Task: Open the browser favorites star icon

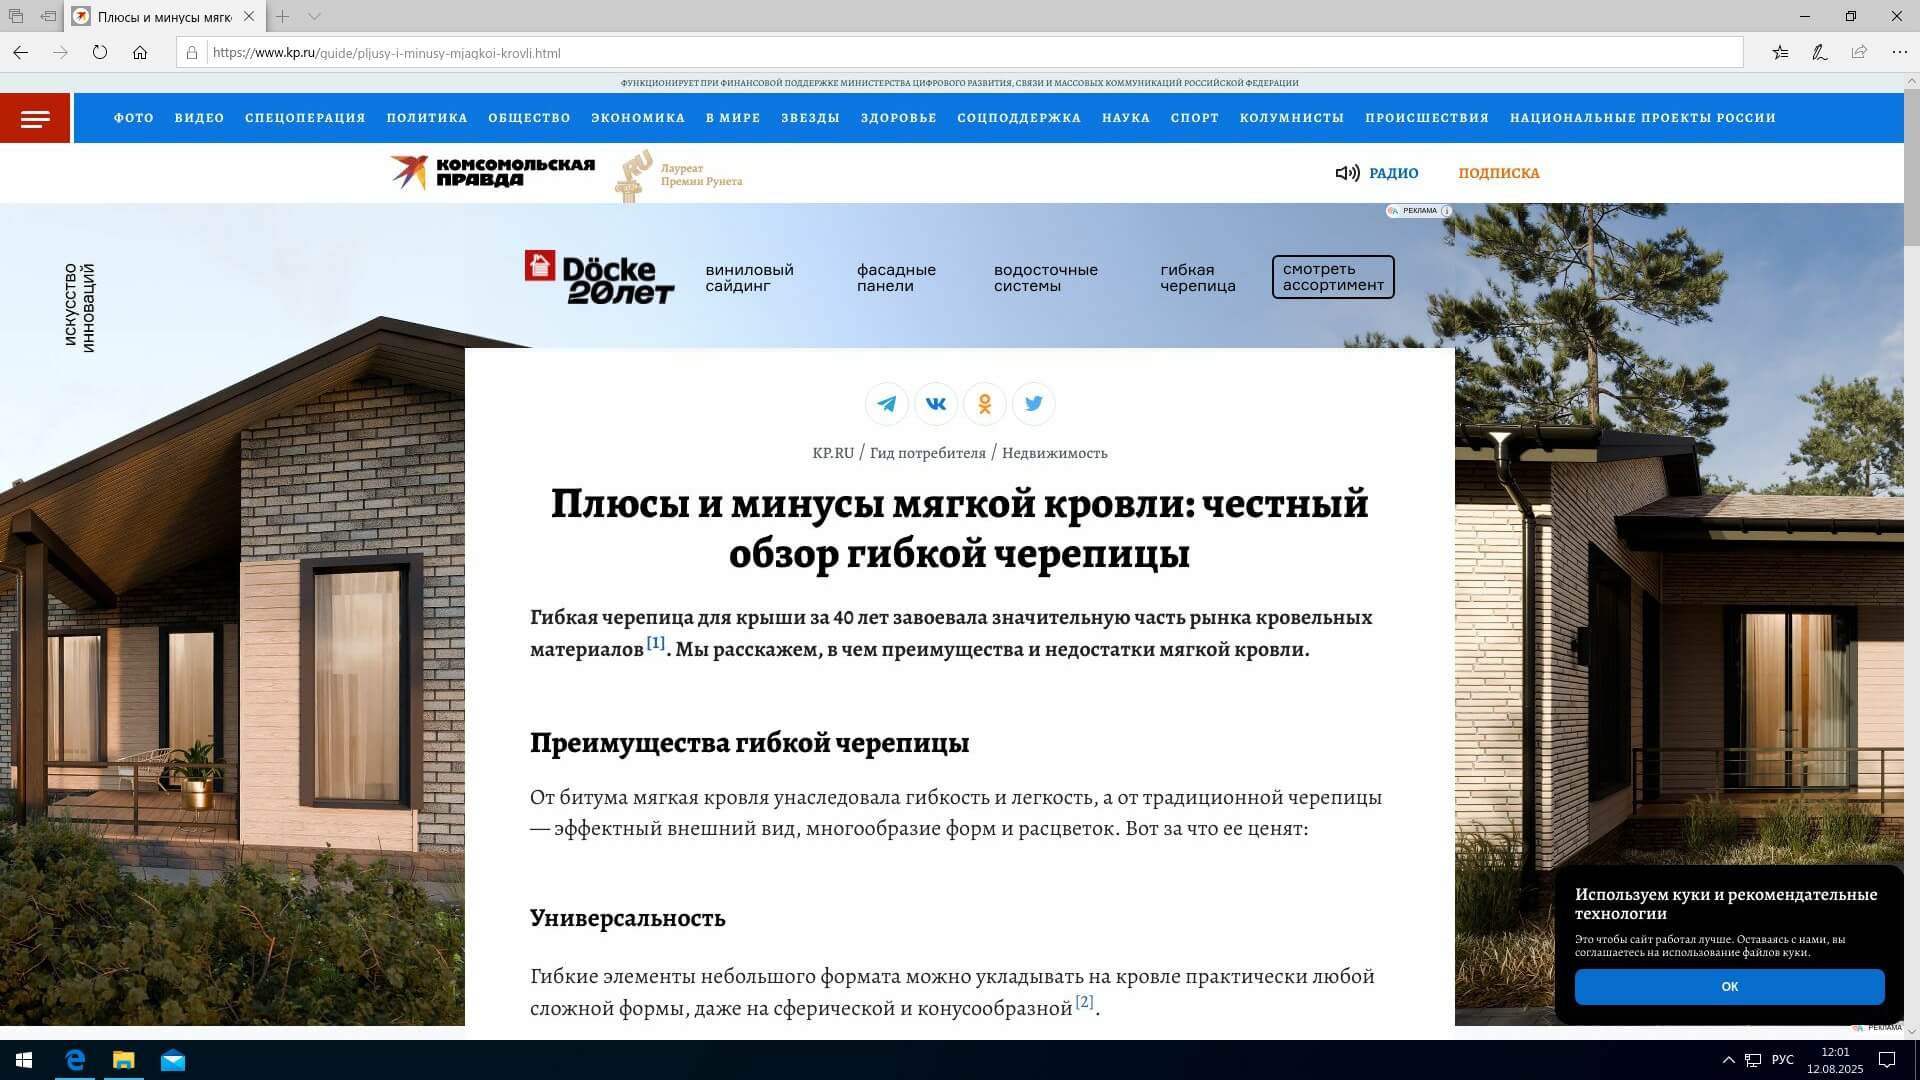Action: click(x=1780, y=53)
